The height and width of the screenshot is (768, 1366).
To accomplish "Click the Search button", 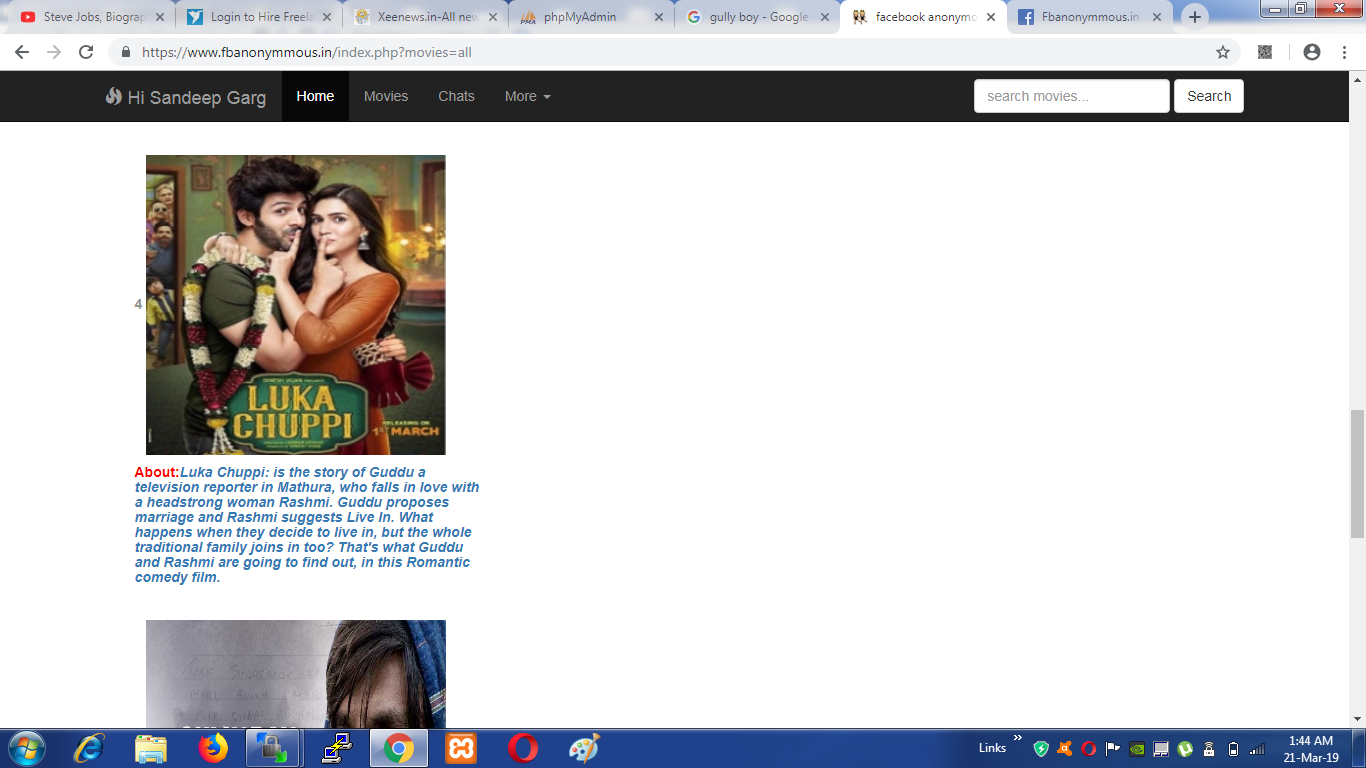I will pos(1209,96).
